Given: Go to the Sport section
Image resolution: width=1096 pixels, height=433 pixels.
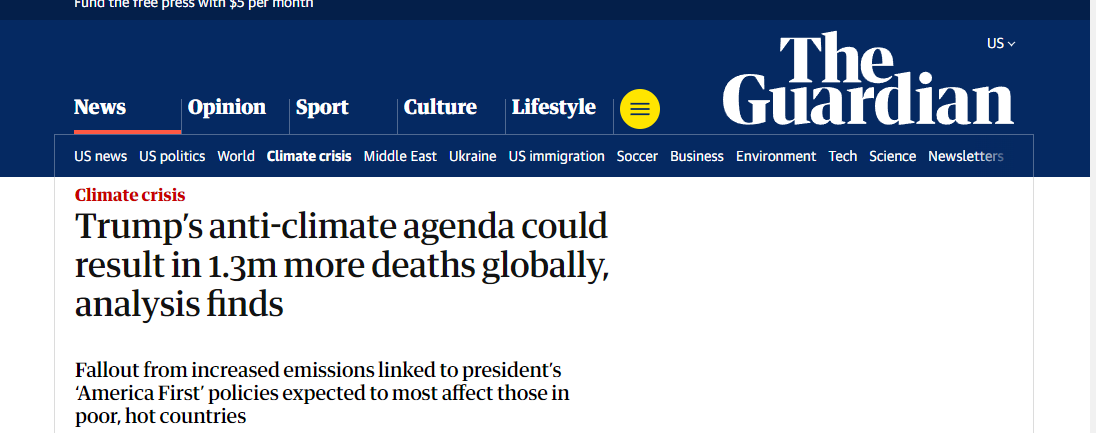Looking at the screenshot, I should [322, 107].
